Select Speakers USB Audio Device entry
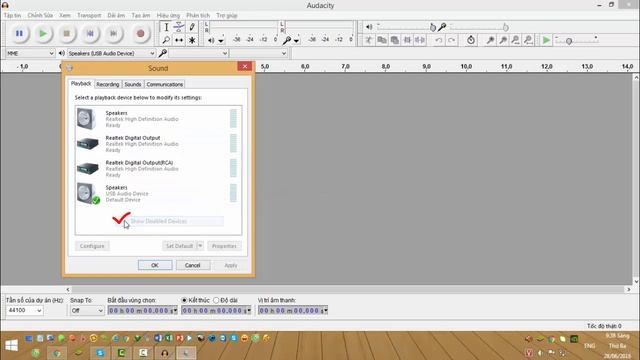This screenshot has width=640, height=360. tap(158, 193)
